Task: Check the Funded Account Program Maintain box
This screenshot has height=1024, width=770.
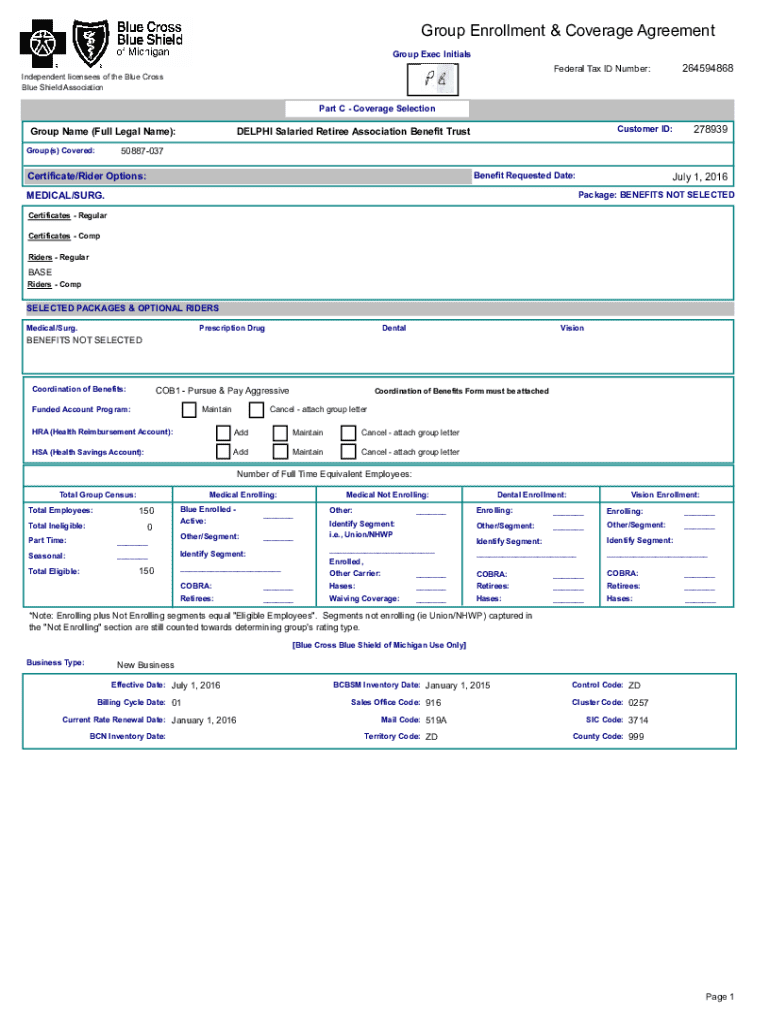Action: pos(189,409)
